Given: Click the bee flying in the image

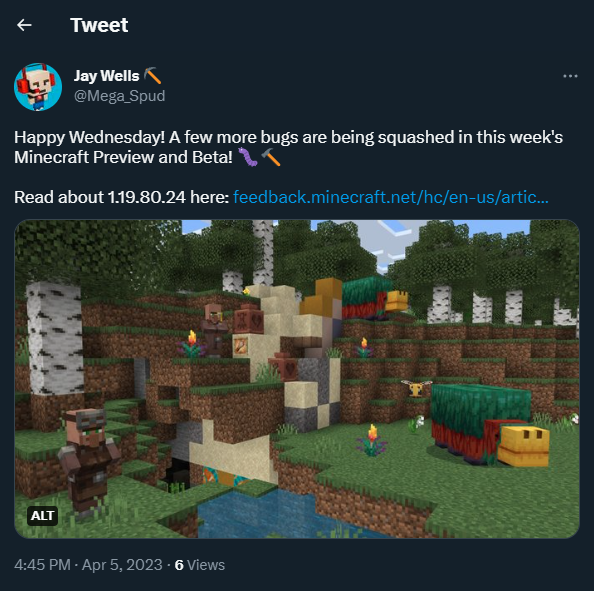Looking at the screenshot, I should tap(417, 388).
